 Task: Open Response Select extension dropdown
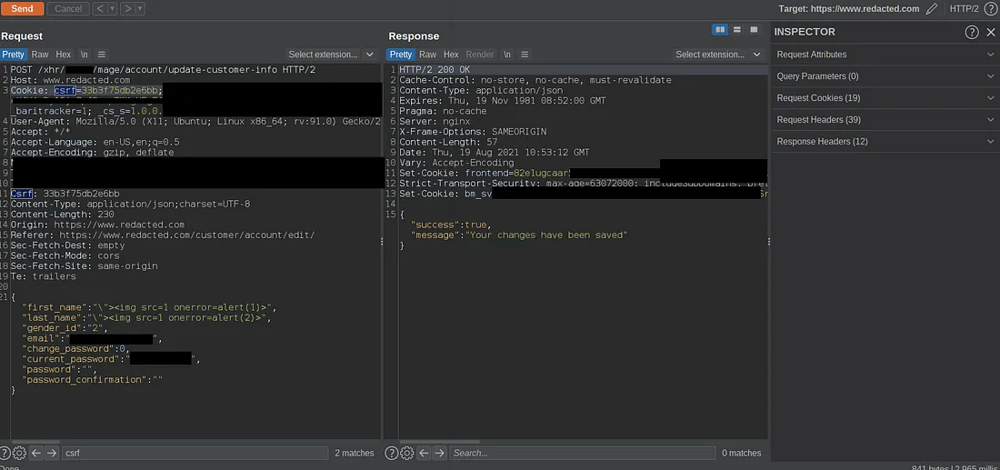pos(719,54)
